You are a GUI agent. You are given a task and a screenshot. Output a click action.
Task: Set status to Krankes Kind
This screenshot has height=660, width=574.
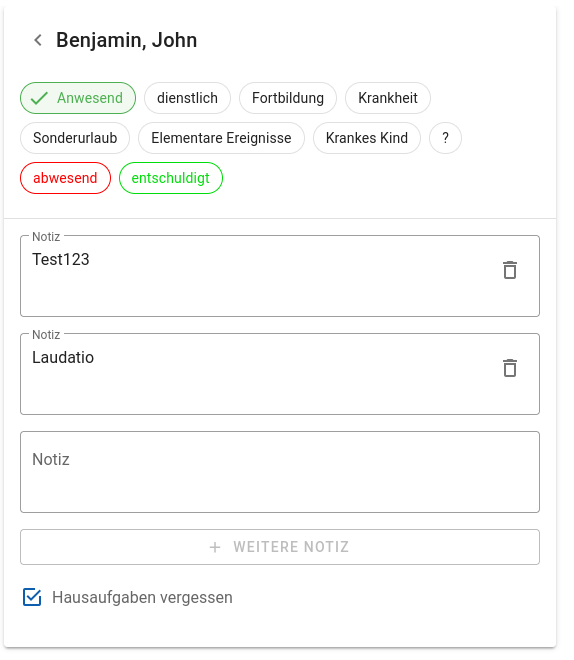[367, 138]
